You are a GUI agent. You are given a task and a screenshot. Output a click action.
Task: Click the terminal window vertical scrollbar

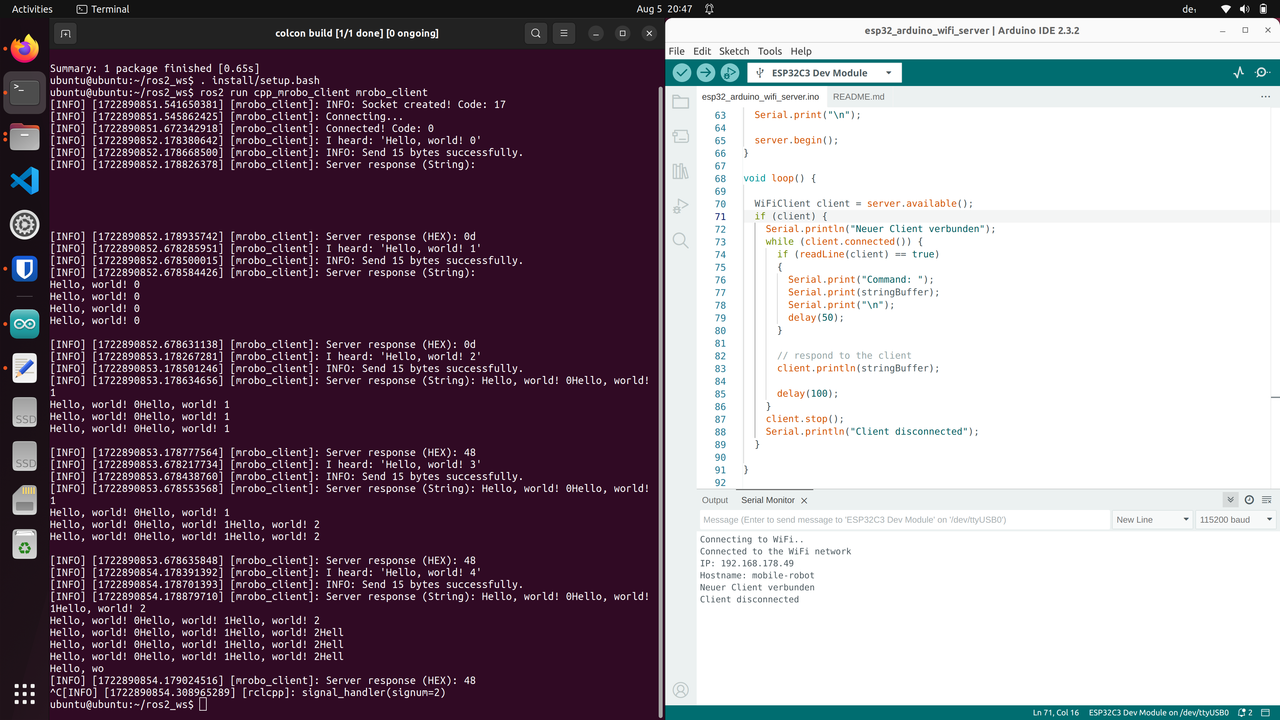662,400
